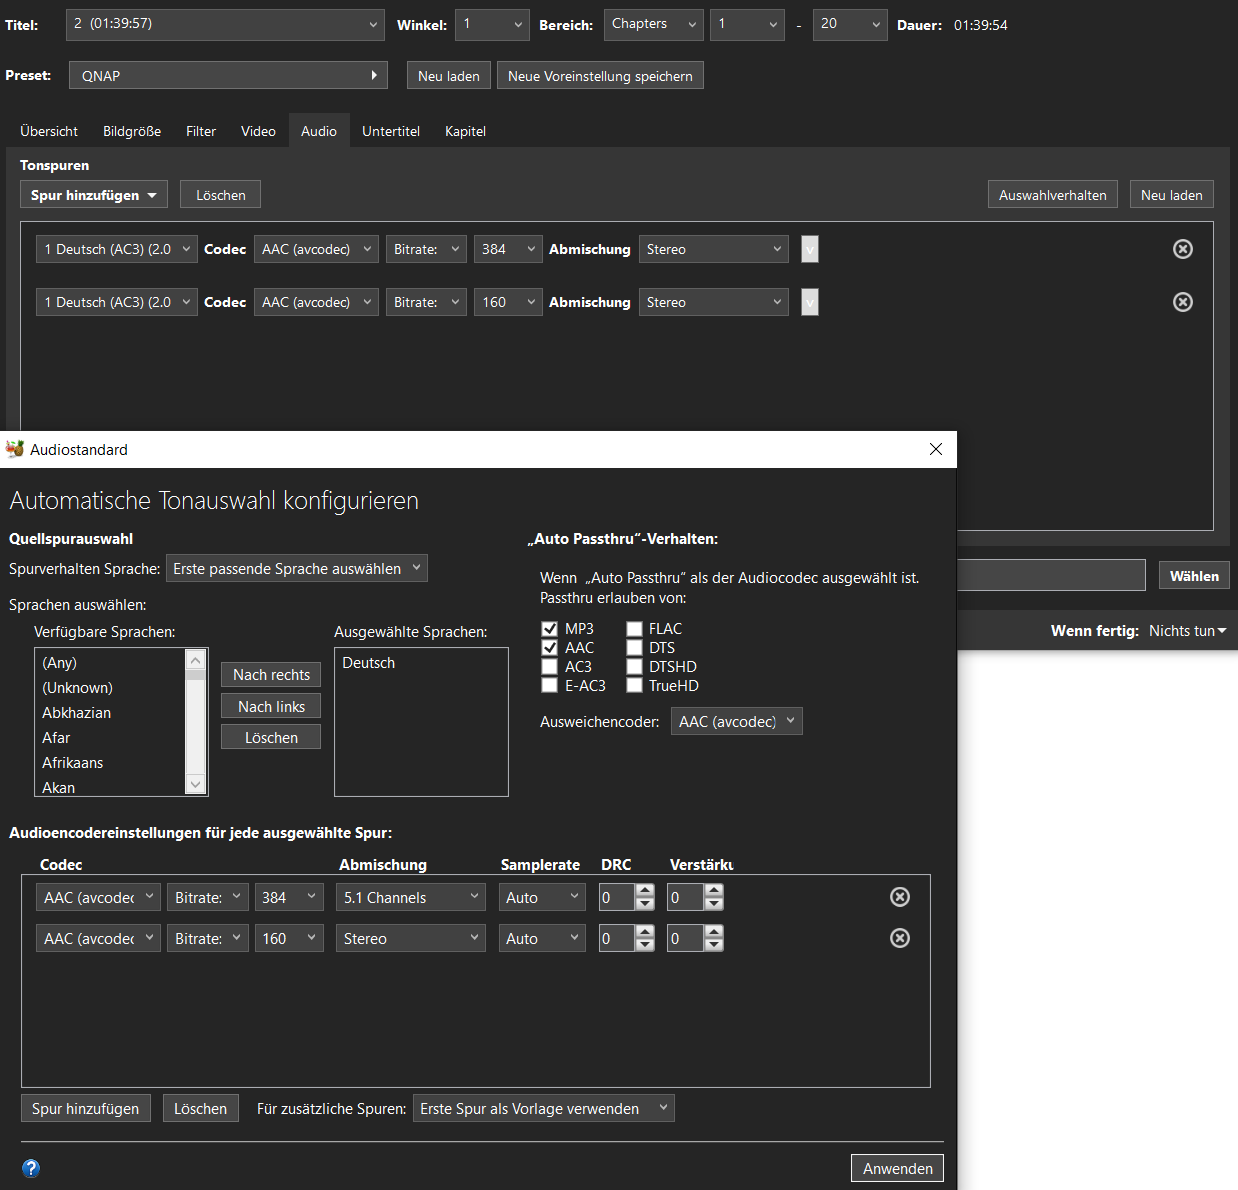Select Abkhazian in available languages
The width and height of the screenshot is (1238, 1190).
(76, 713)
